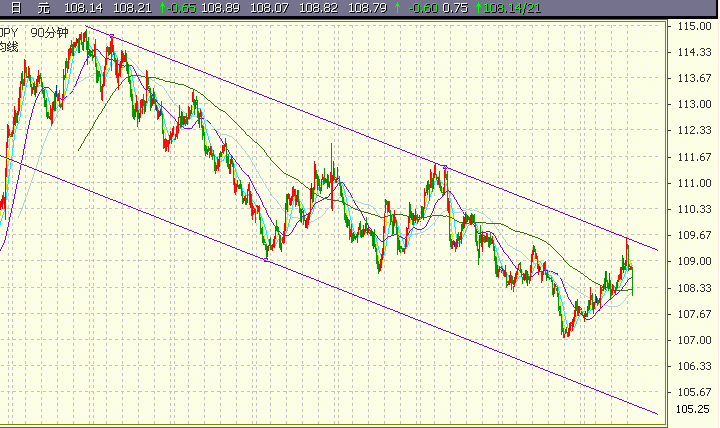Select the 113.67 axis price level
Screen dimensions: 720x428
[695, 78]
